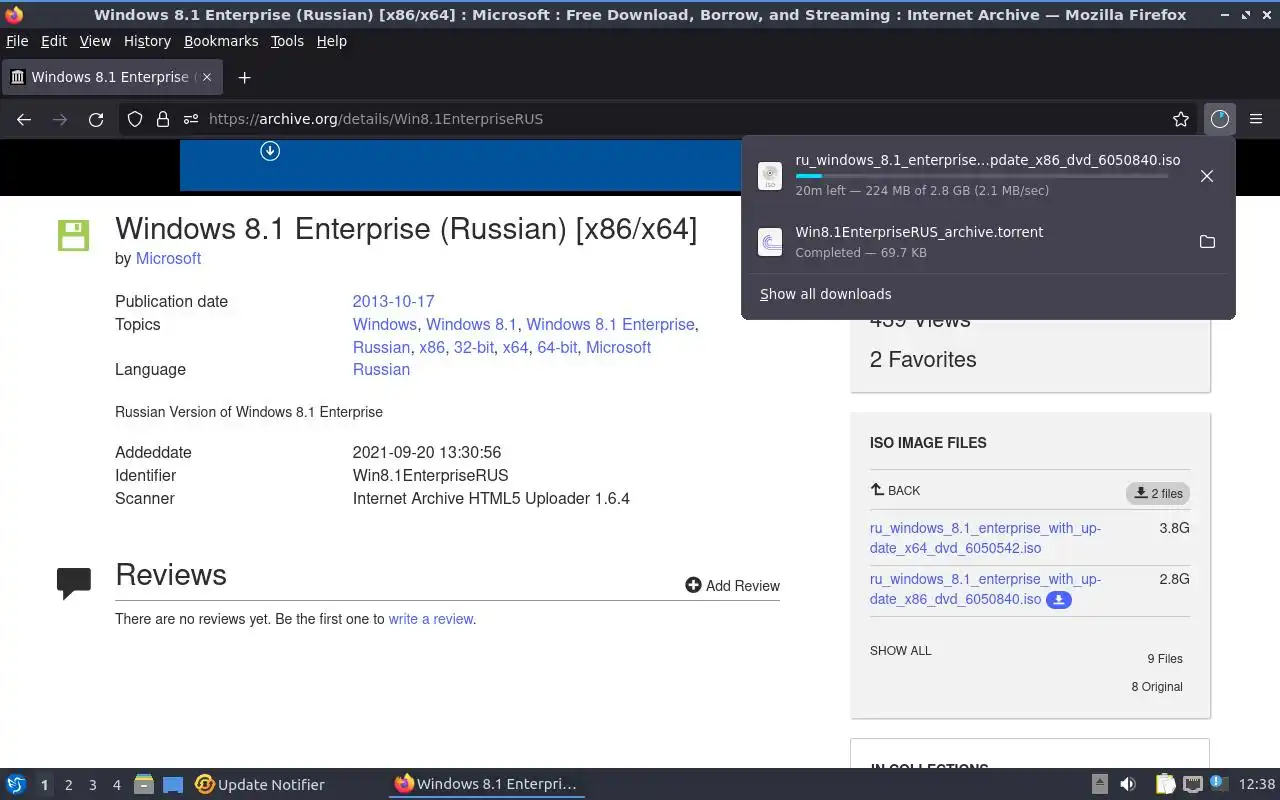The height and width of the screenshot is (800, 1280).
Task: Open the Windows 8.1 Enterprise topic link
Action: click(x=610, y=324)
